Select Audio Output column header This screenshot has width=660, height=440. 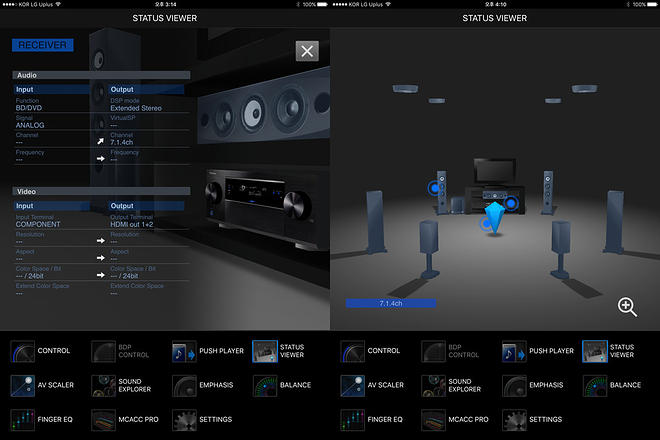[x=146, y=89]
